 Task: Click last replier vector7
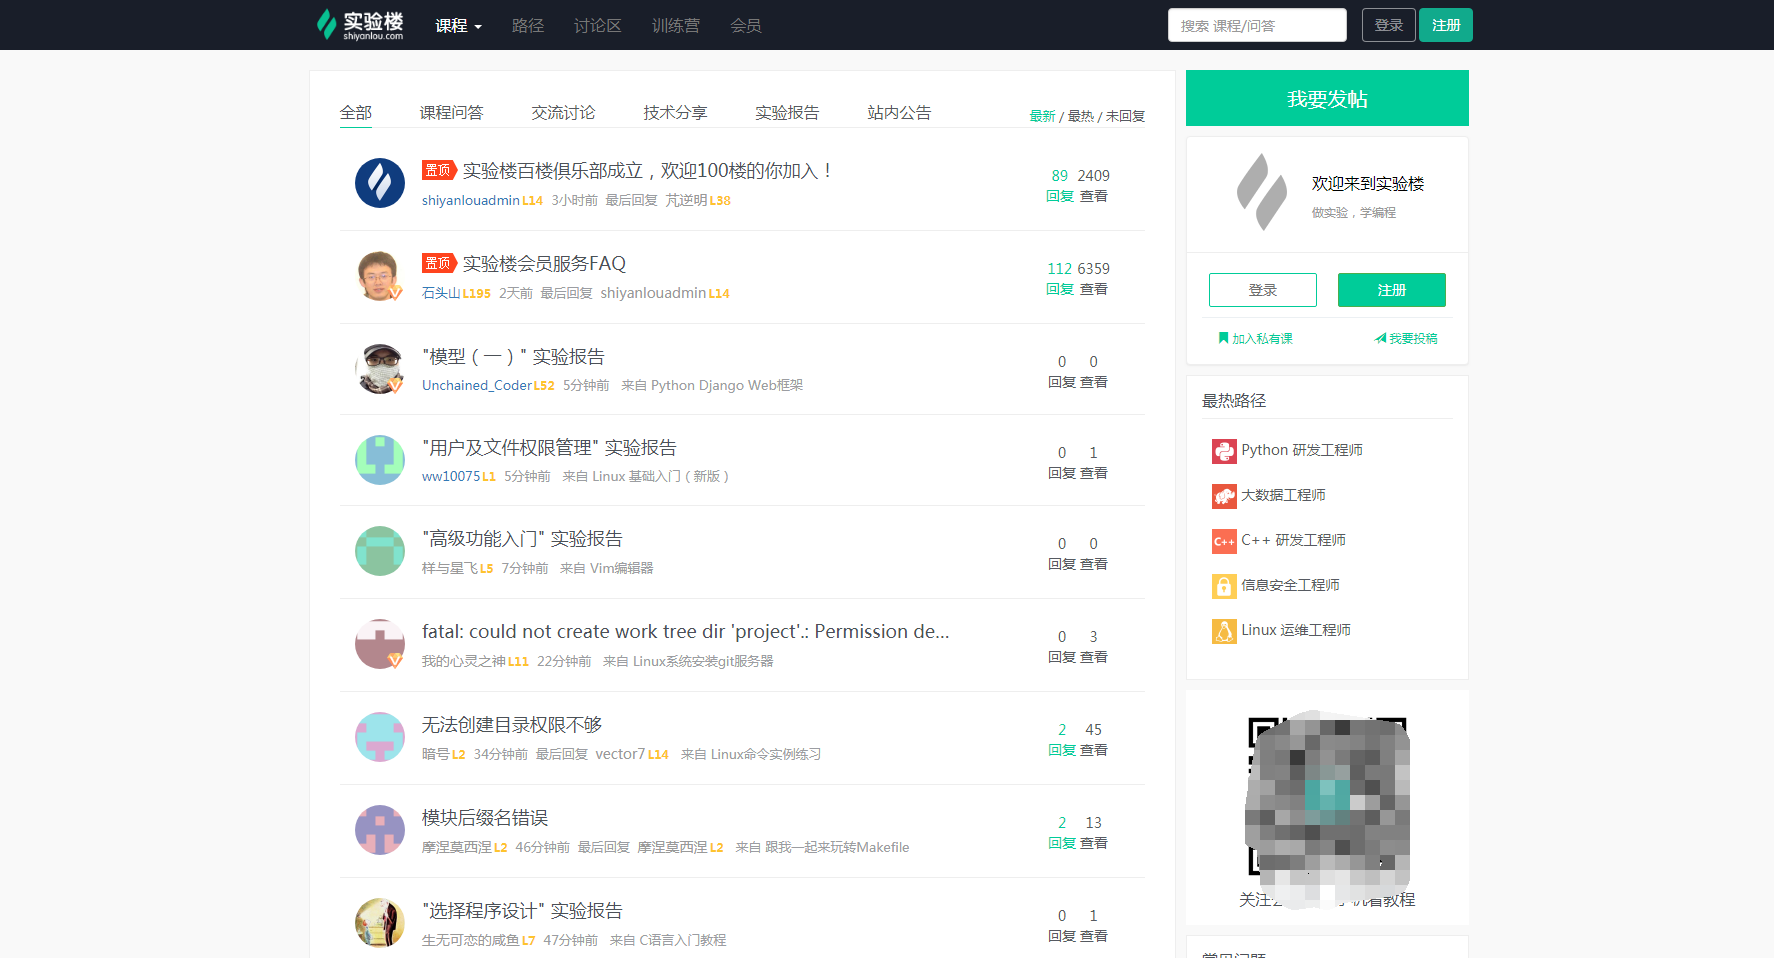point(620,754)
